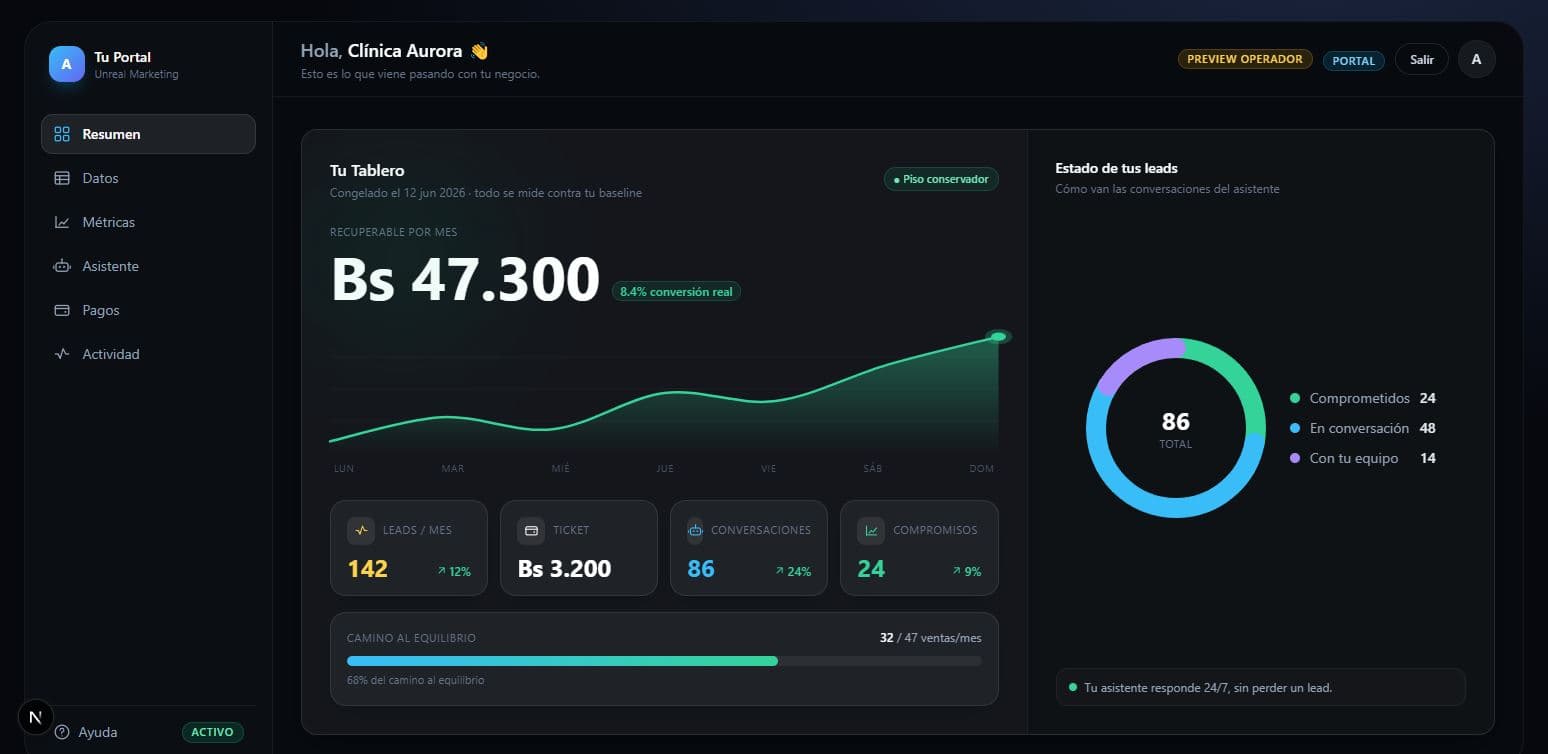Click the Compromisos chart icon
1548x754 pixels.
[x=871, y=530]
